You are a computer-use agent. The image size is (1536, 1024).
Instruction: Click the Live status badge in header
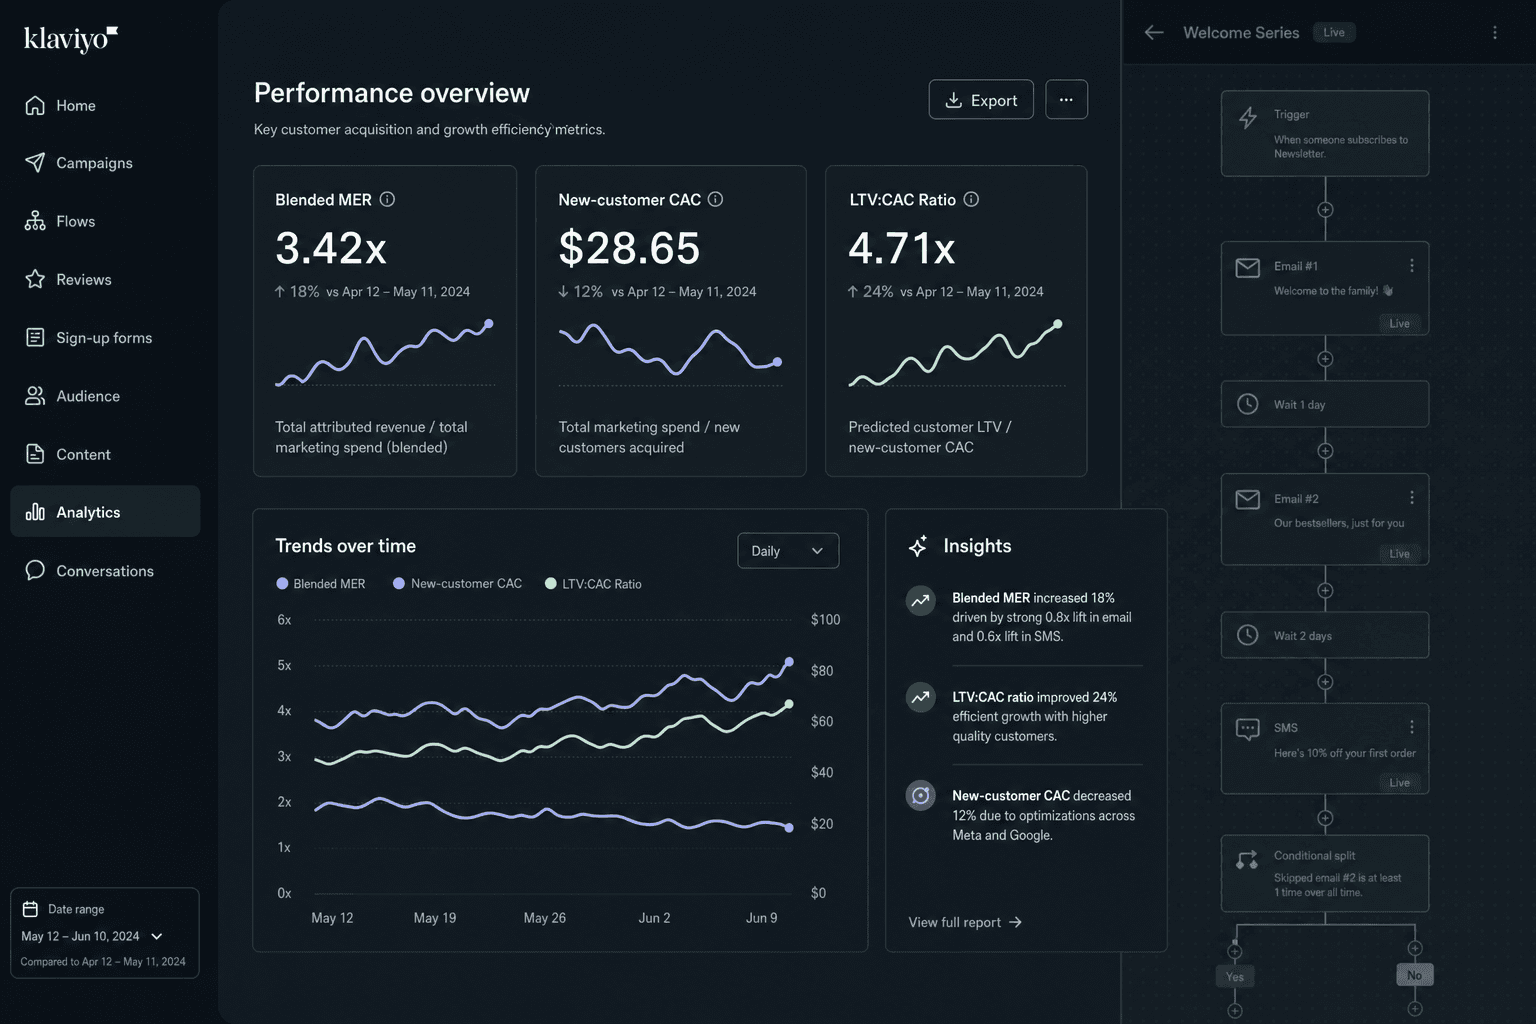click(1334, 32)
